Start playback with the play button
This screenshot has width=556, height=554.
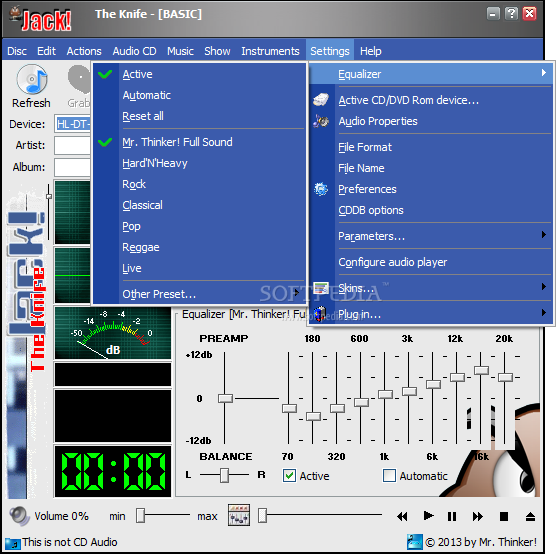pos(428,515)
